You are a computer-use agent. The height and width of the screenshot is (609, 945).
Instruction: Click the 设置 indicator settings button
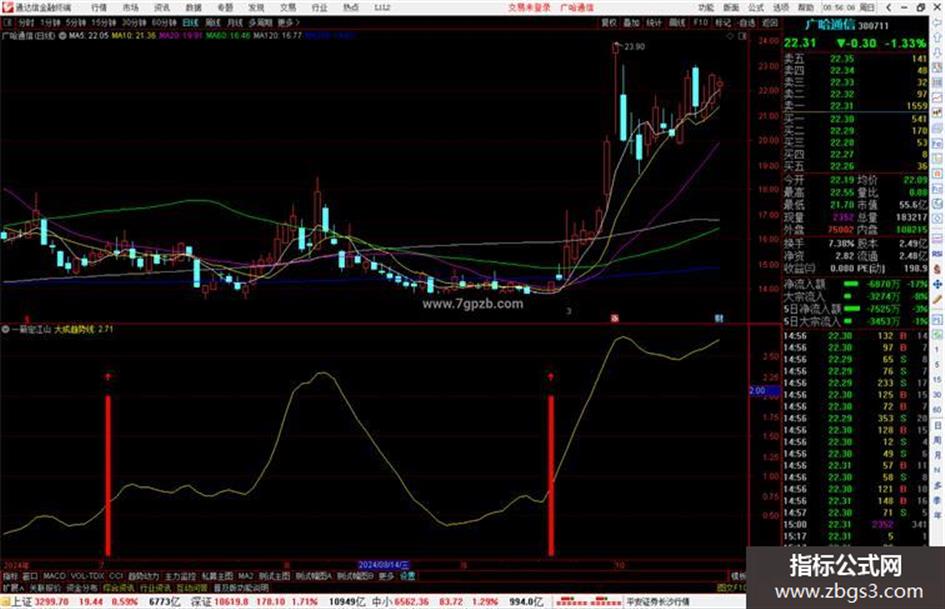tap(407, 576)
